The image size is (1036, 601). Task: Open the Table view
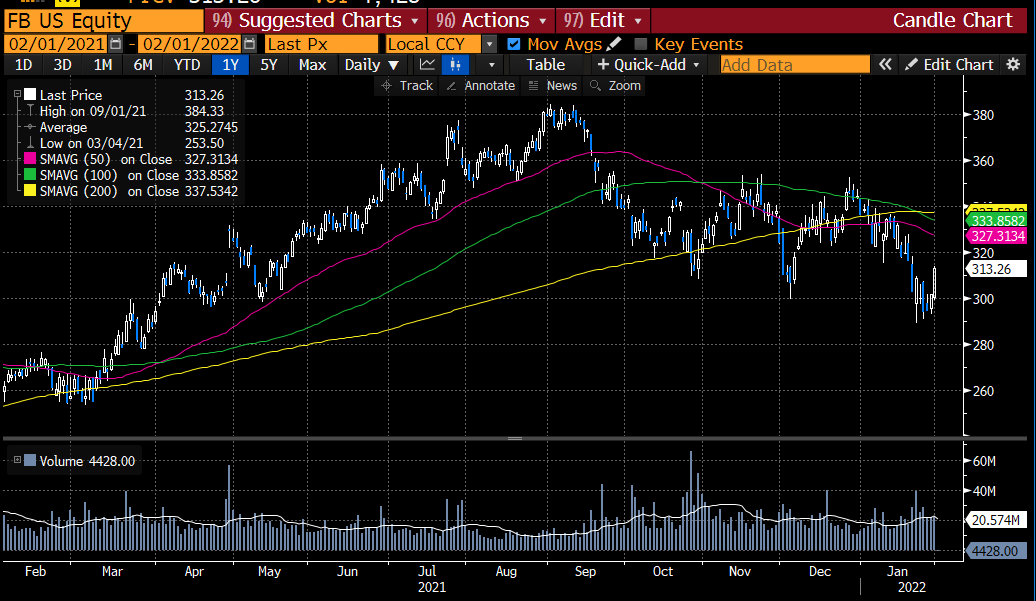click(545, 64)
